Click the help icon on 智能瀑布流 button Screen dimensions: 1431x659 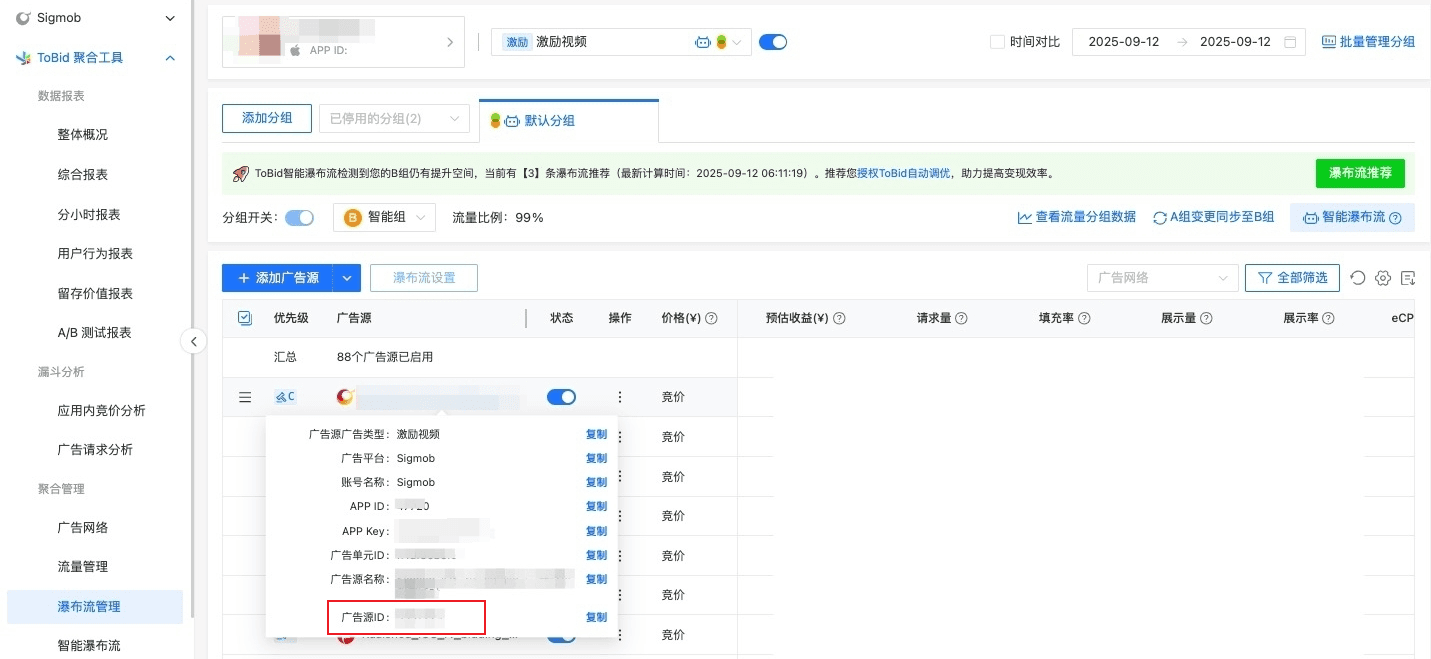point(1395,217)
